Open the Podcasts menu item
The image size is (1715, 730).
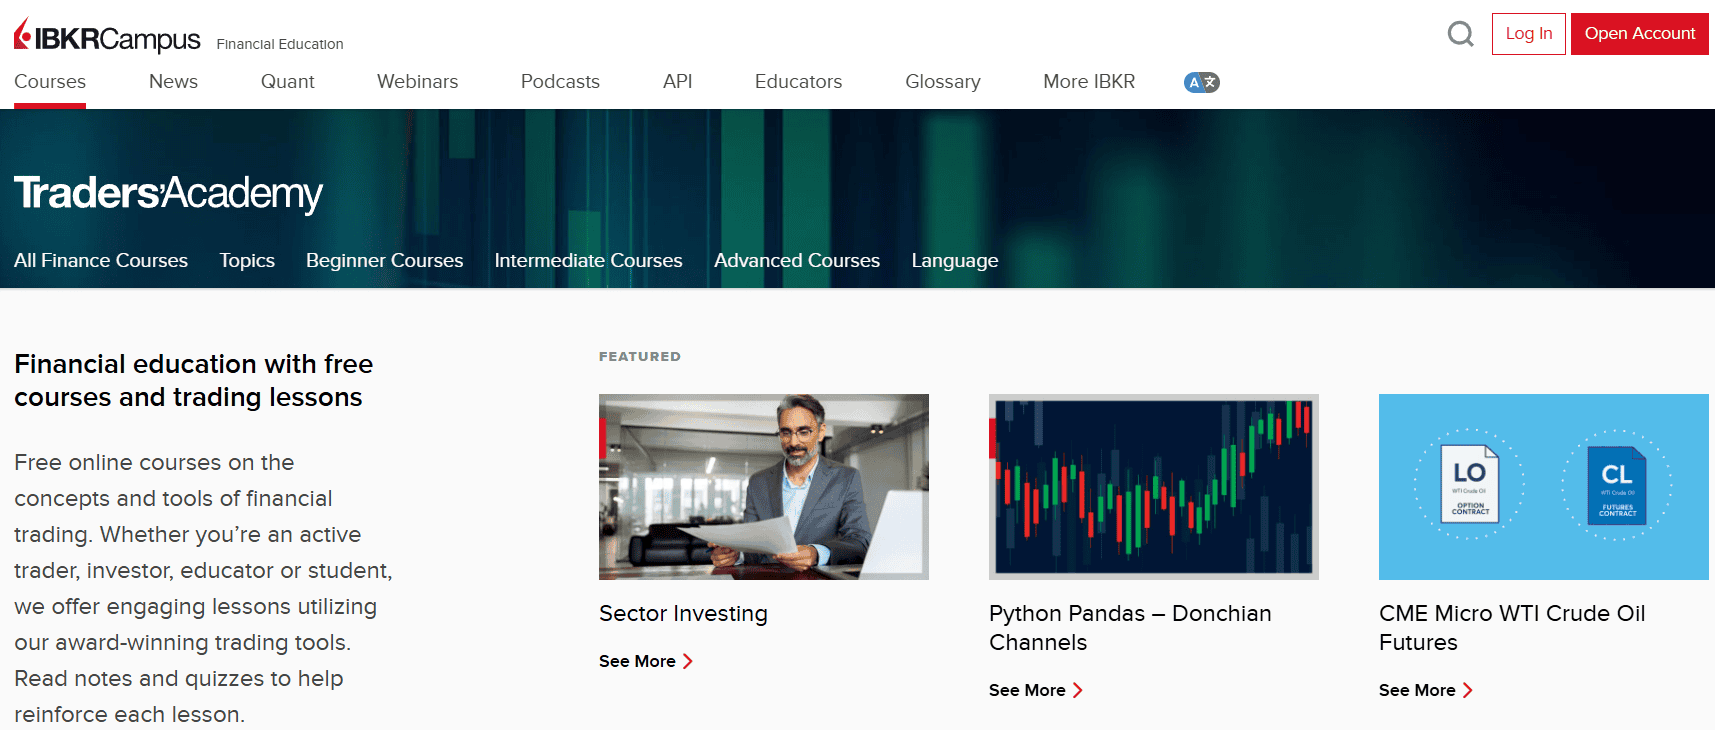click(x=560, y=82)
